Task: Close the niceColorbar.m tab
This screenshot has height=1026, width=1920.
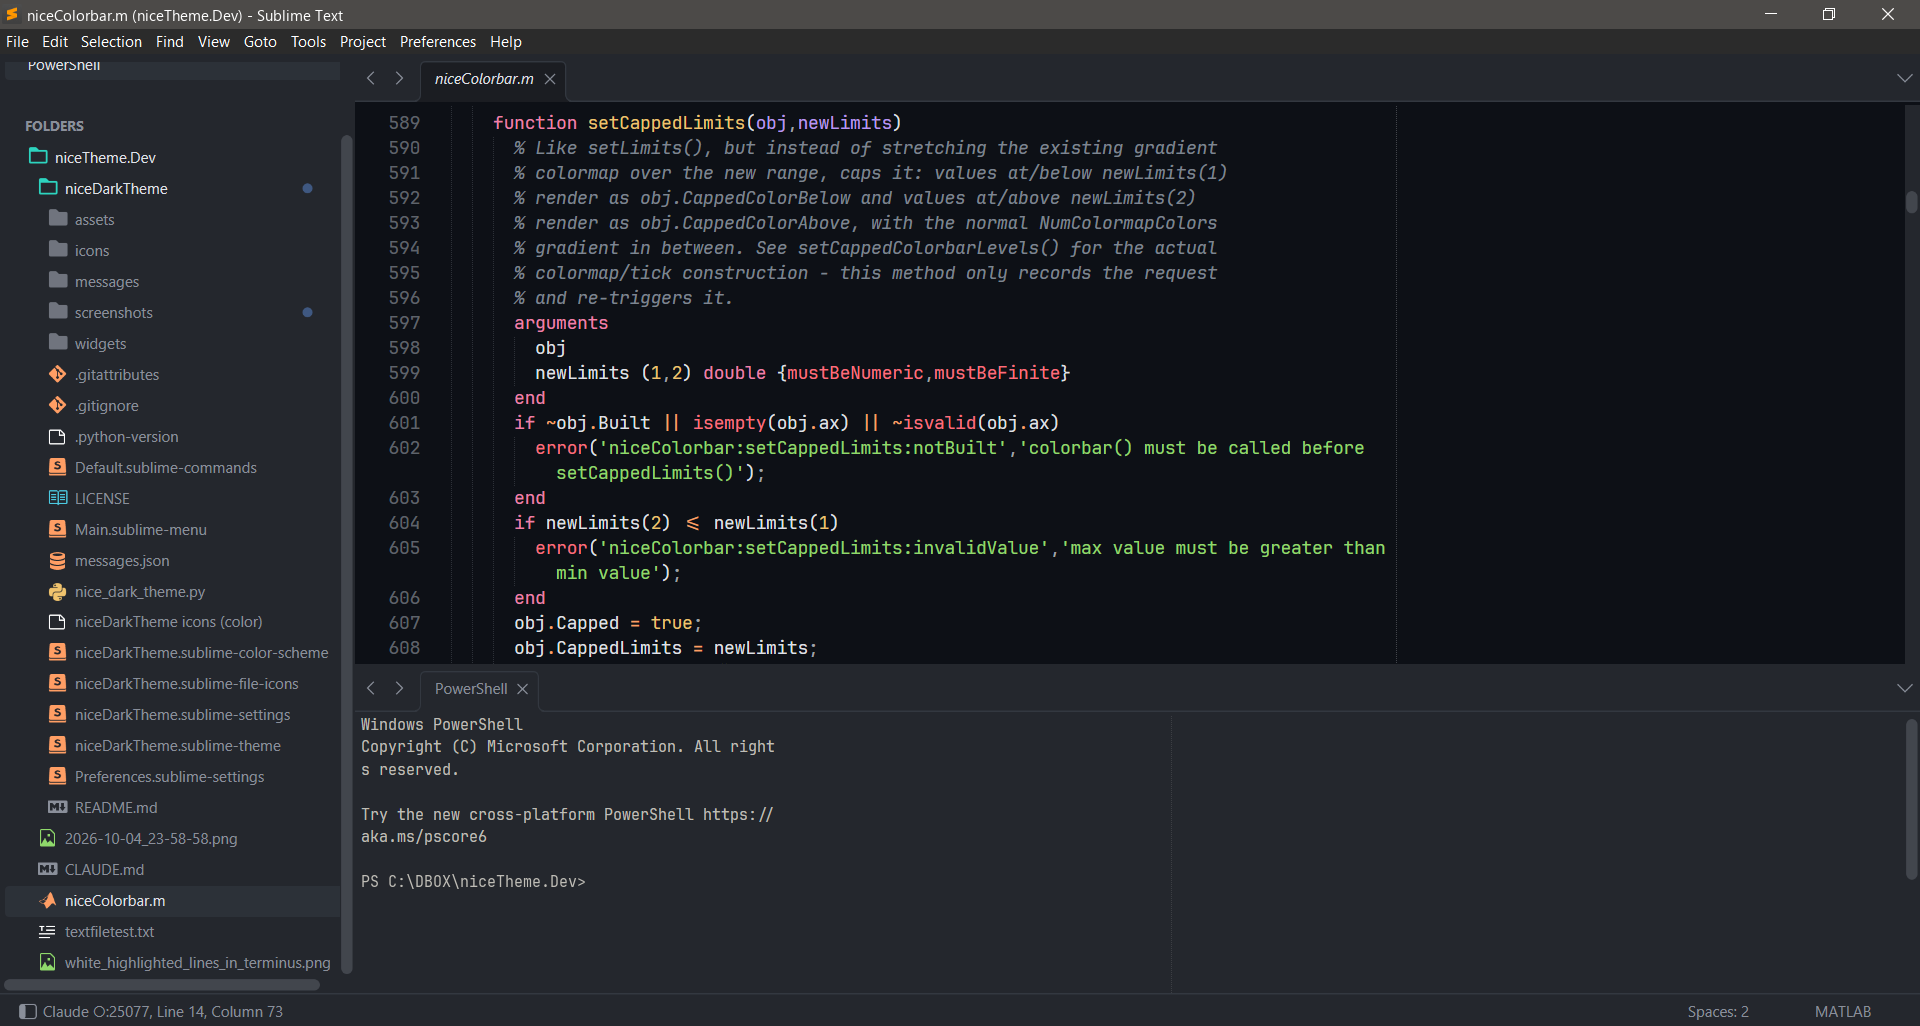Action: [550, 79]
